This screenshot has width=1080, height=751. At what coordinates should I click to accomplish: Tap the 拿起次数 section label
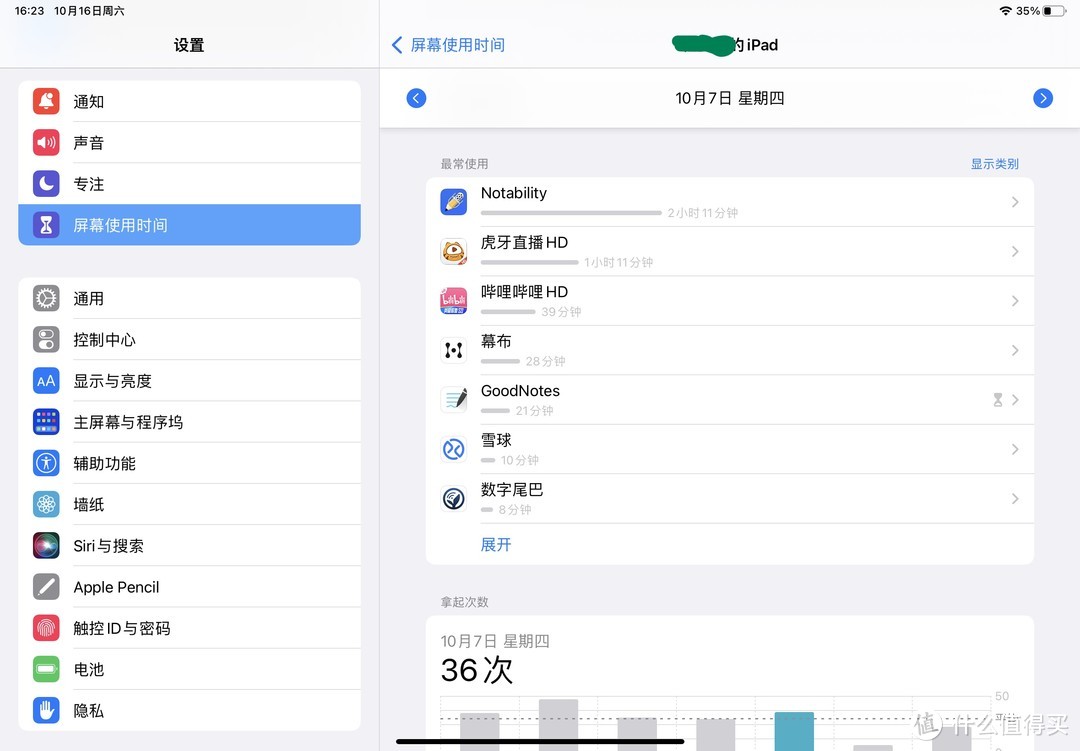coord(464,602)
